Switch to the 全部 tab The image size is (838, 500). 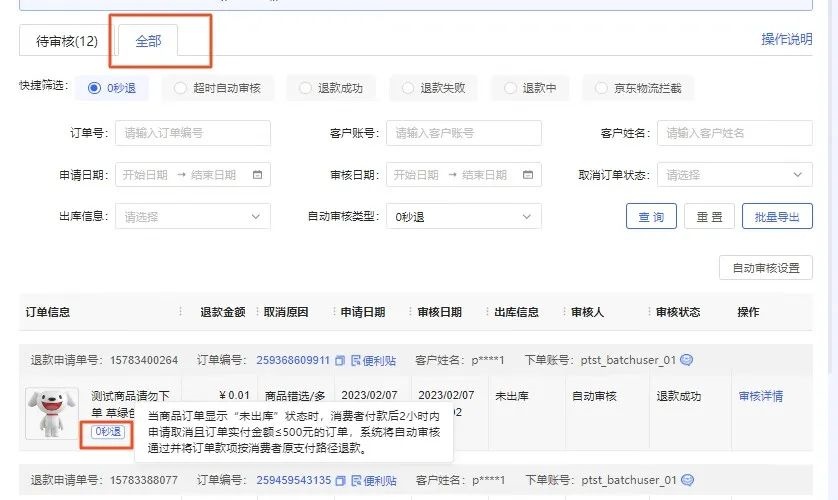point(148,41)
